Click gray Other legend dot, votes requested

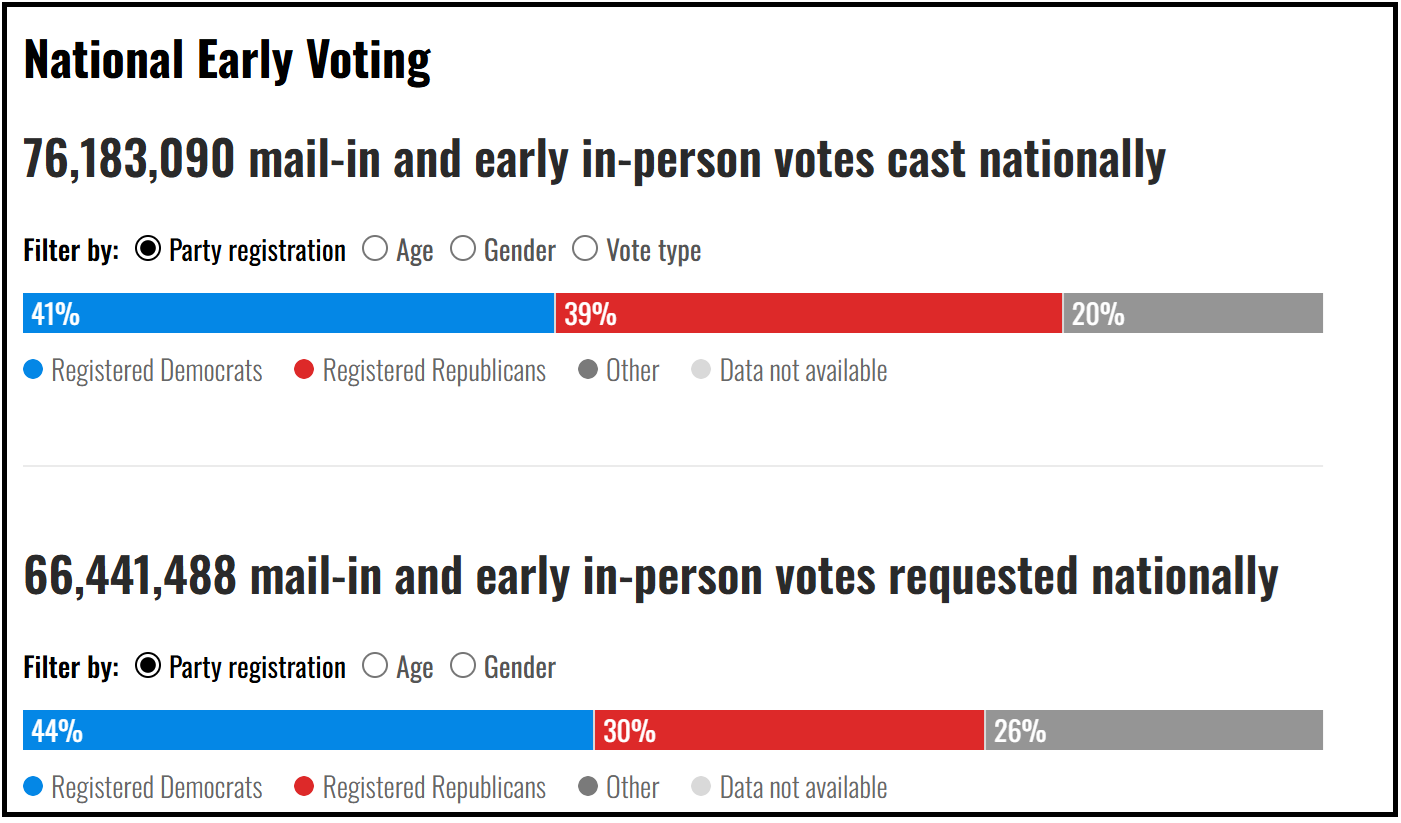(588, 787)
